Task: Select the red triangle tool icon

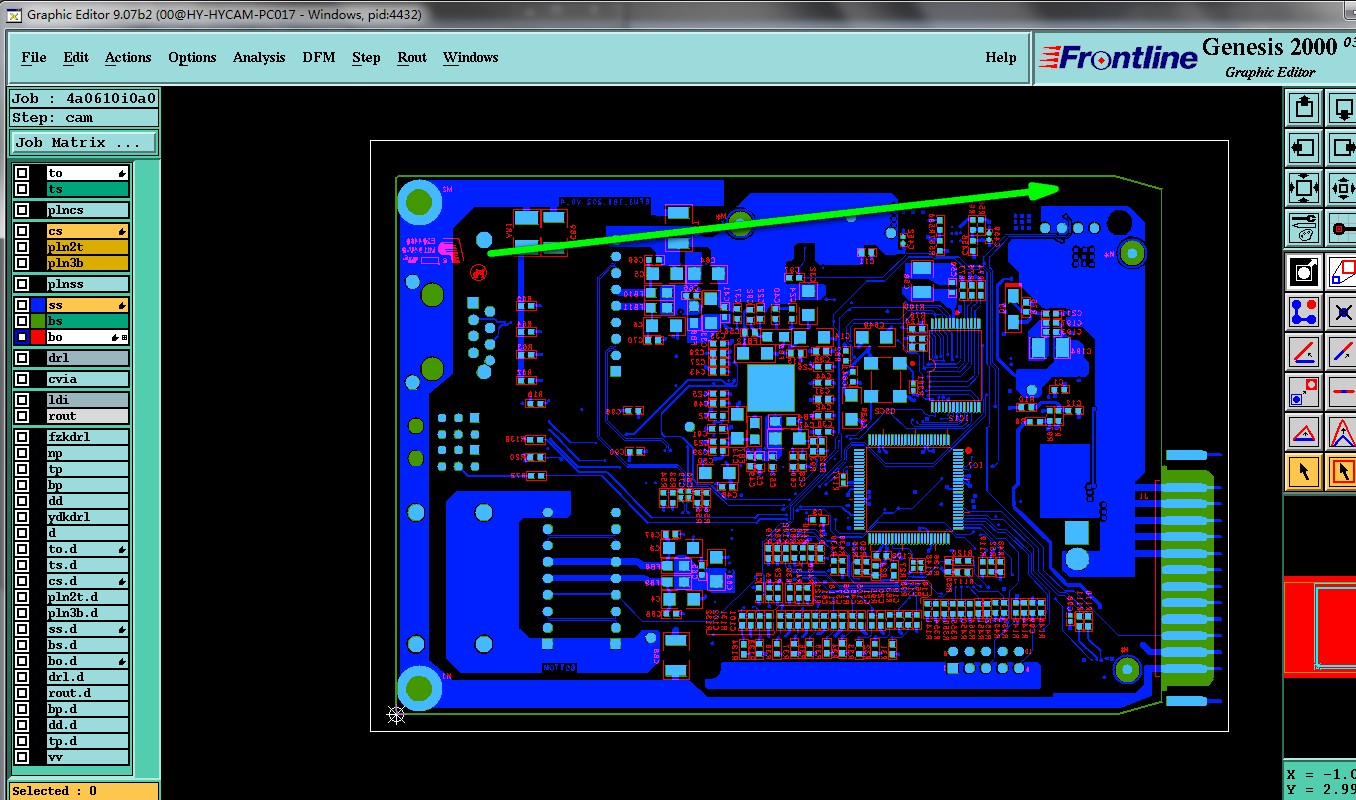Action: point(1303,431)
